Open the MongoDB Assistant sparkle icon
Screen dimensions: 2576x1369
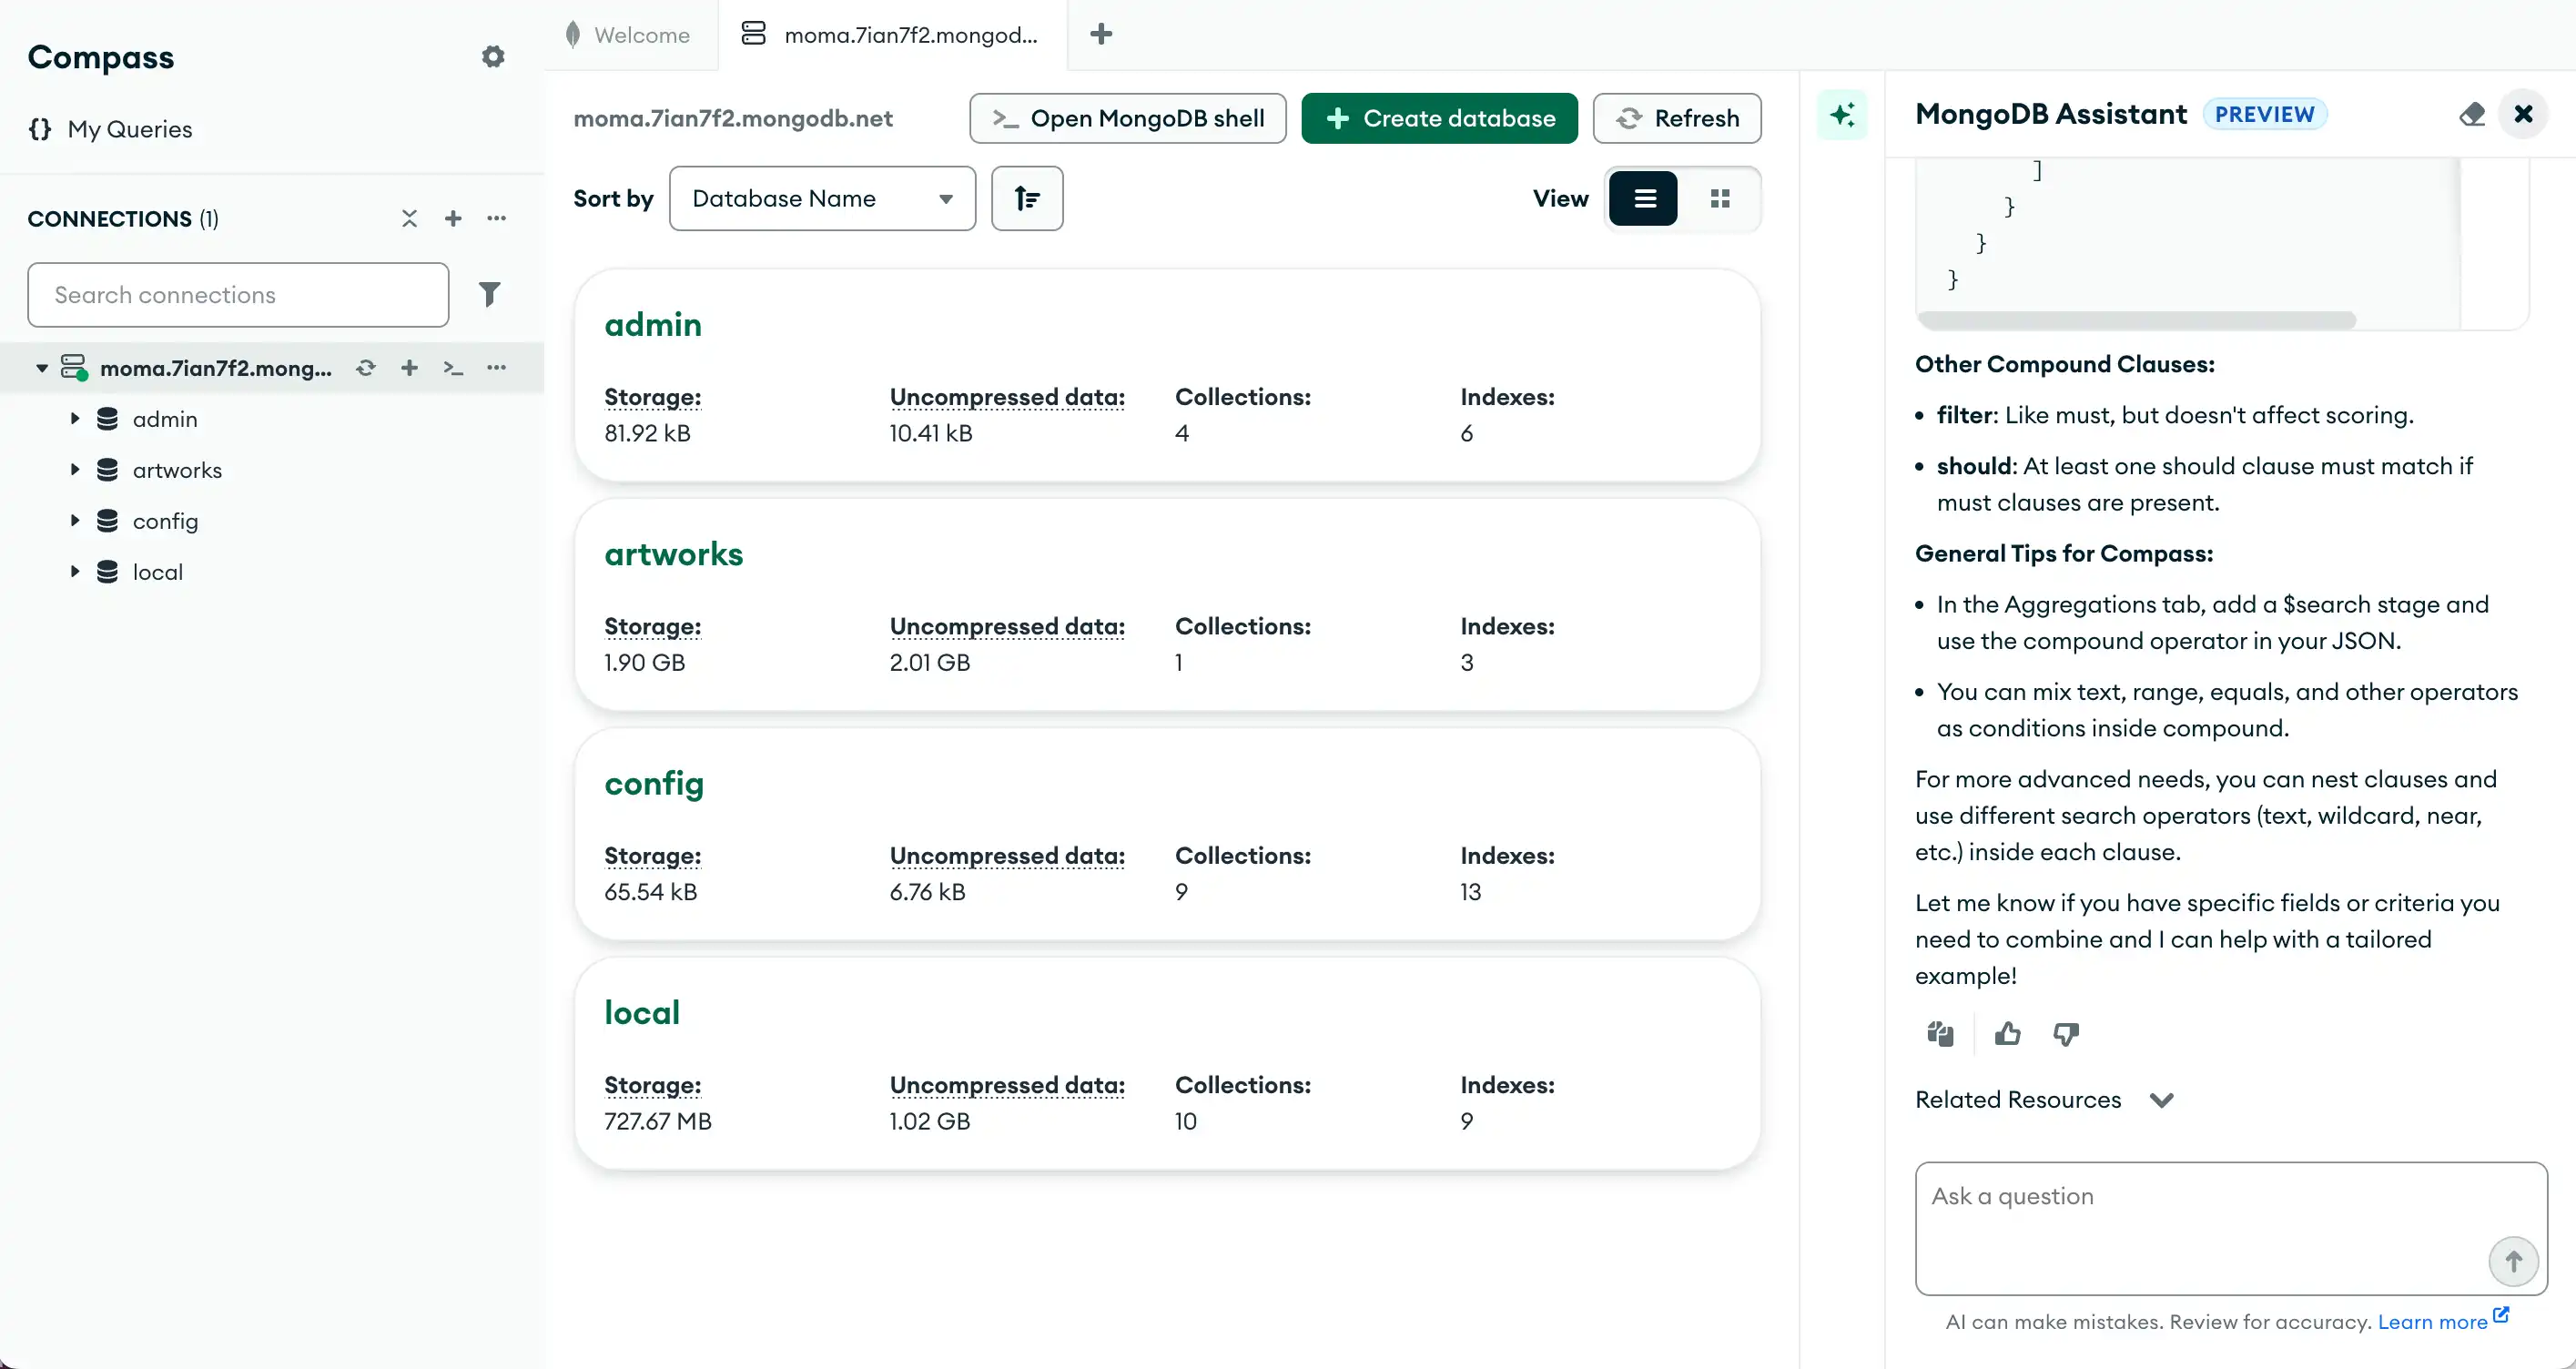click(x=1842, y=115)
